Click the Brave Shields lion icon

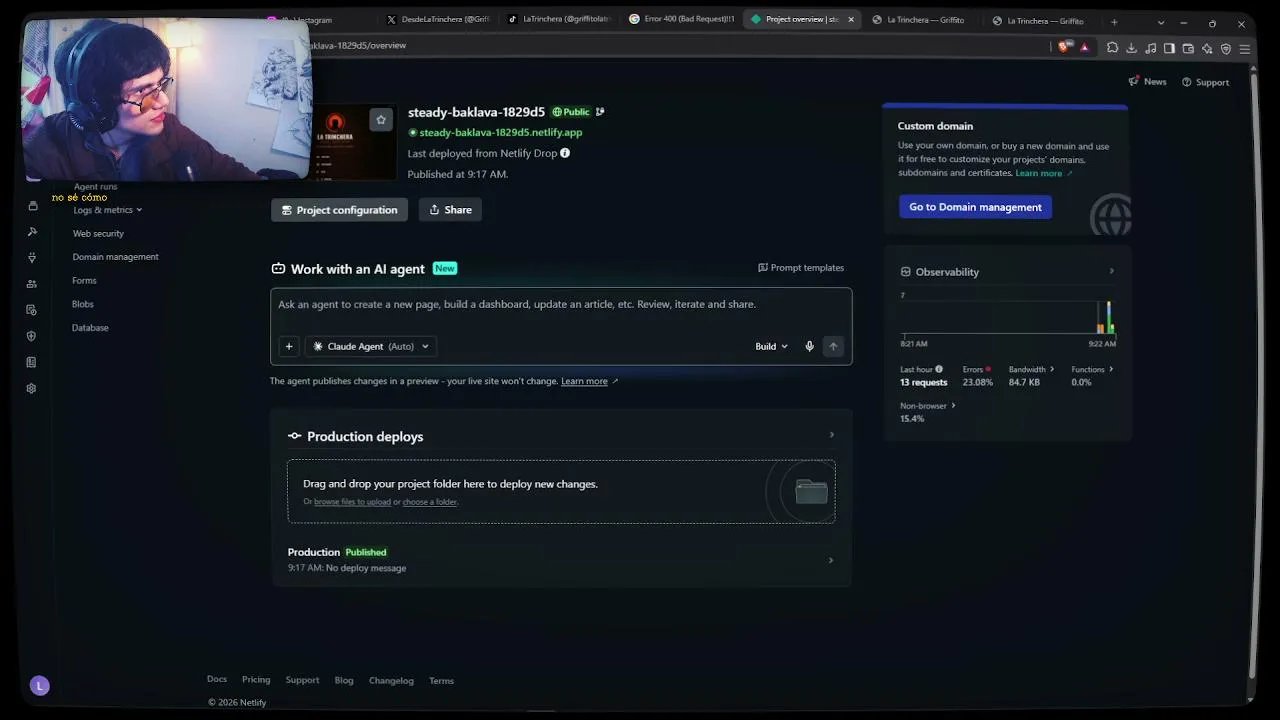click(1065, 47)
